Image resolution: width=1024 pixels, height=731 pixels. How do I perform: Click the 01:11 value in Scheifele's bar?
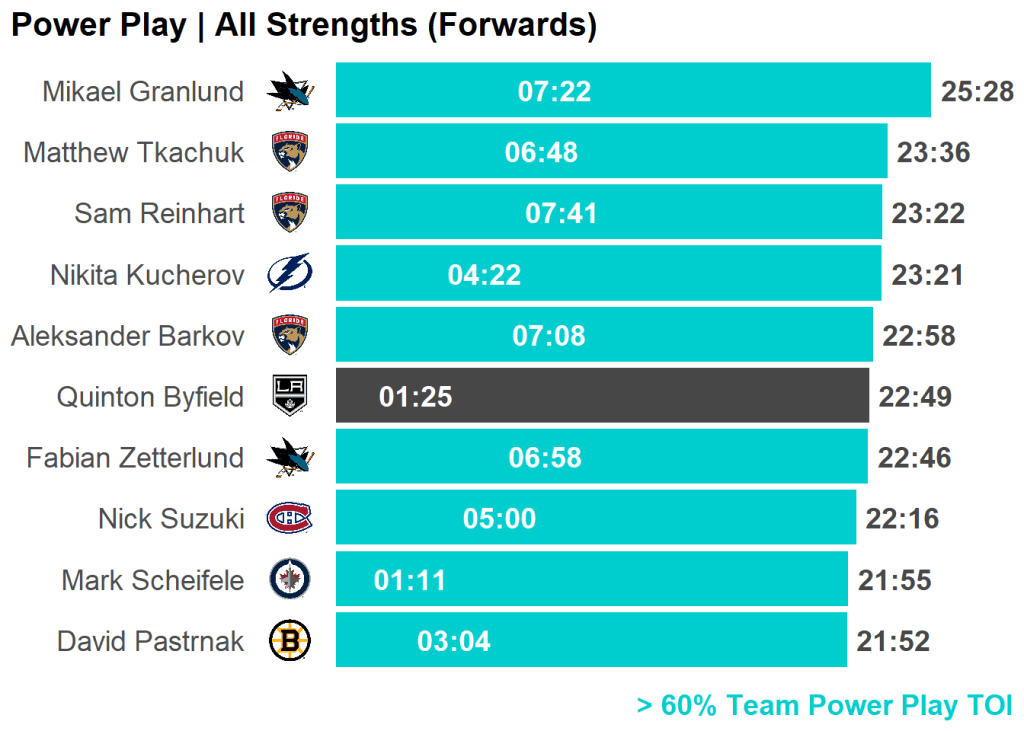point(410,579)
